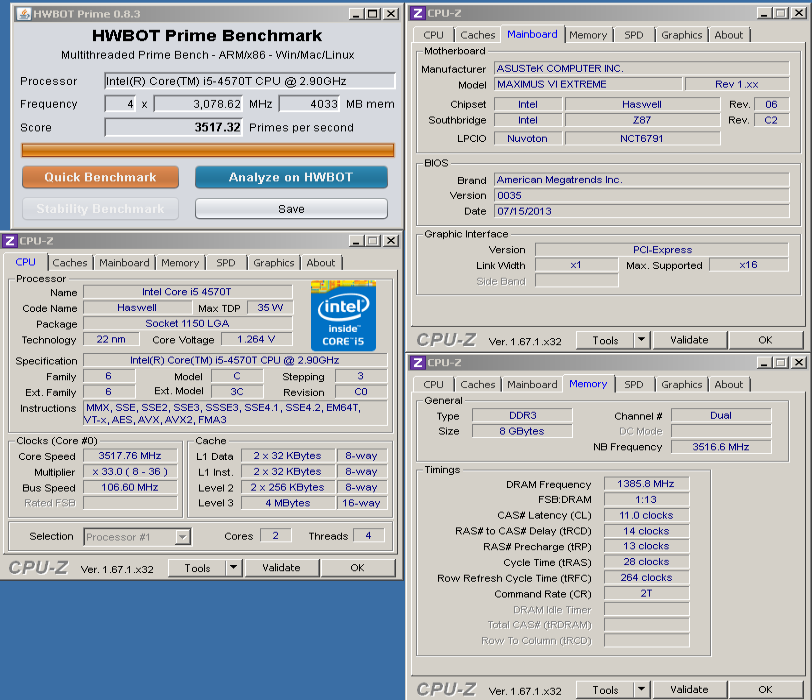Click NCT6791 LPCIO field
Screen dimensions: 812x700
point(642,138)
